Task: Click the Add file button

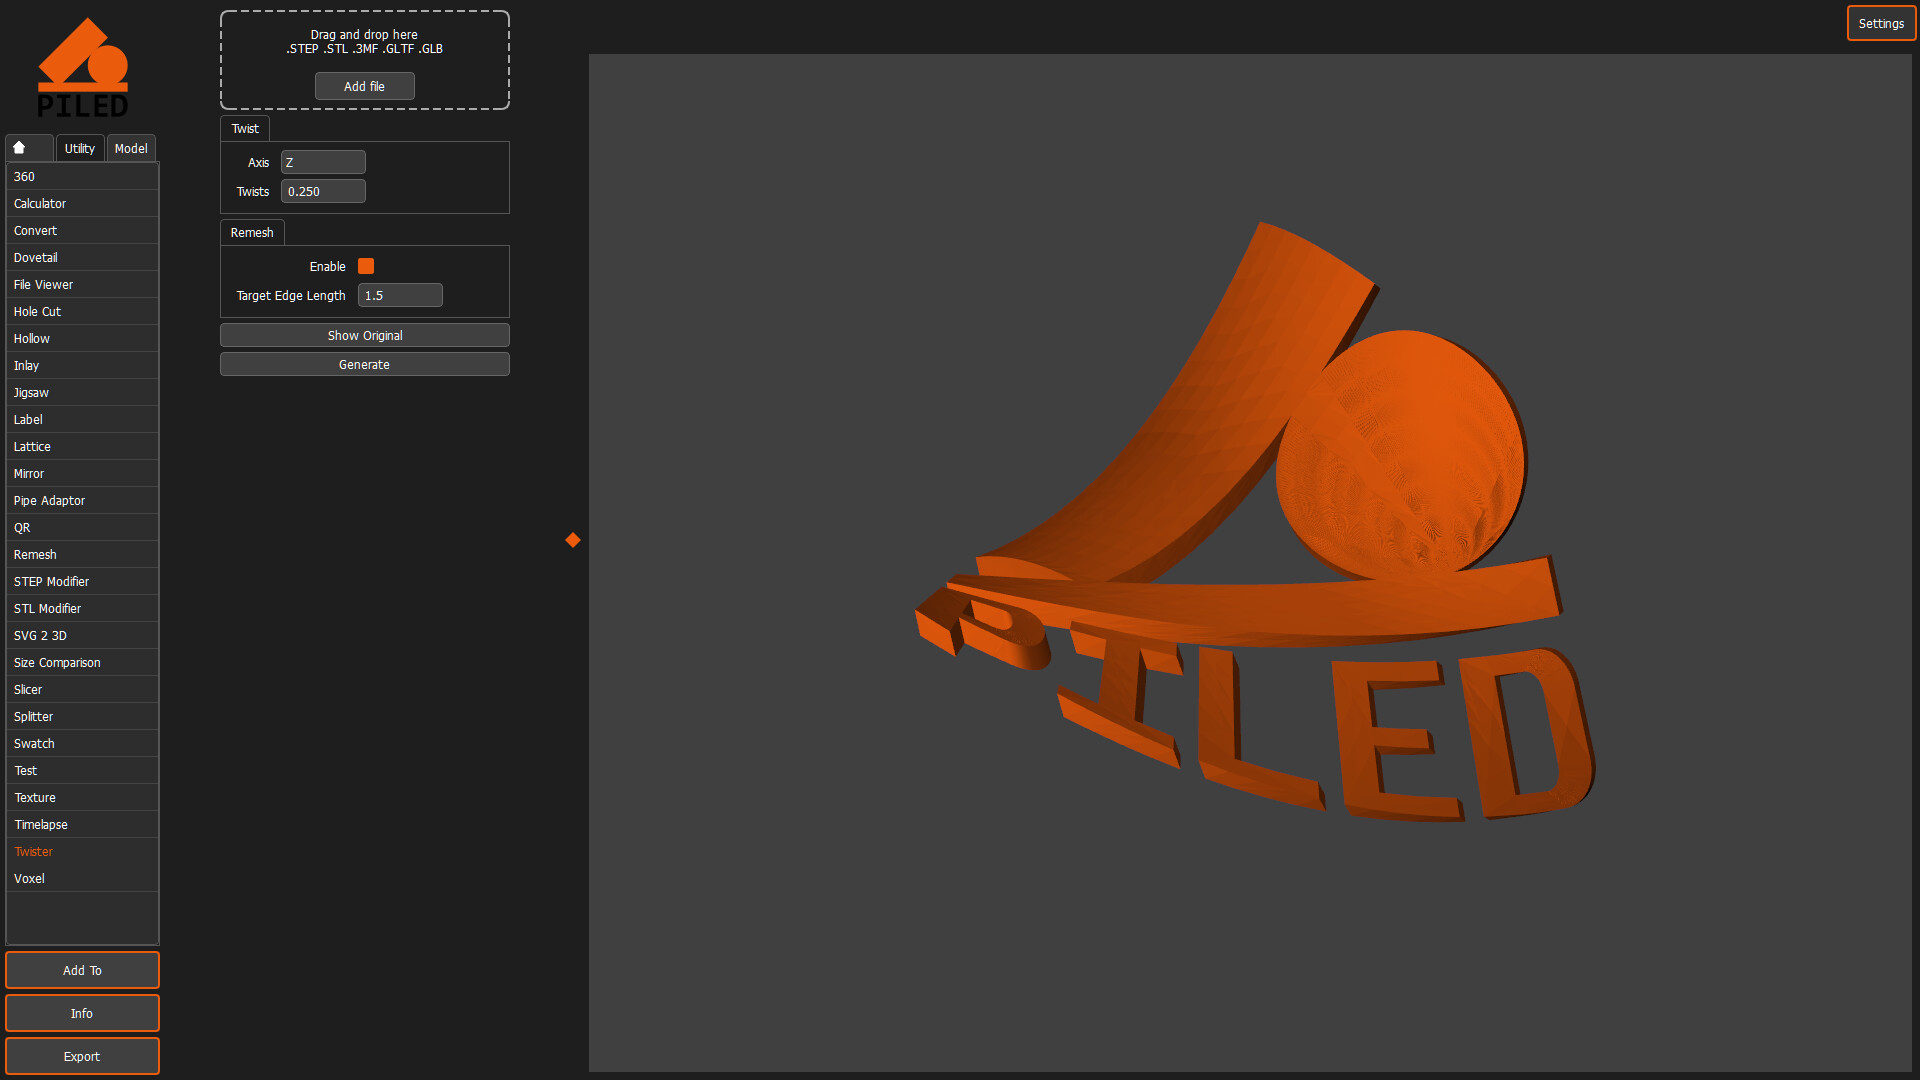Action: tap(365, 86)
